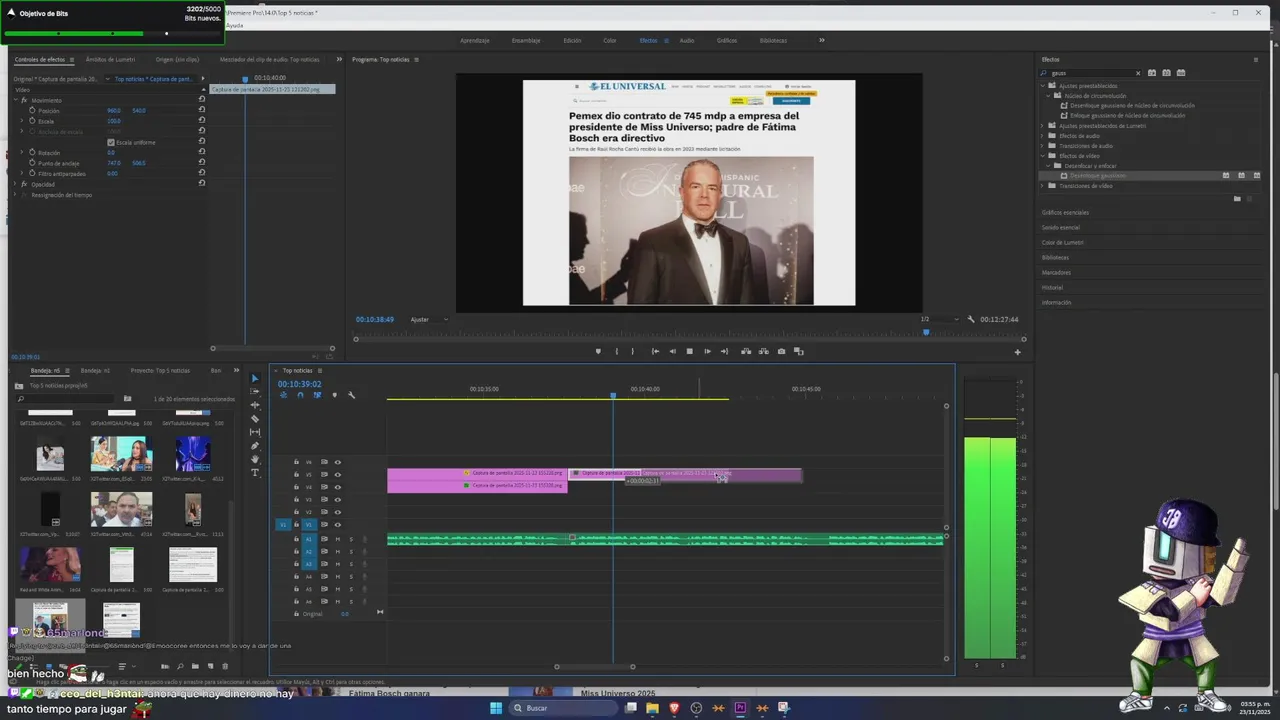Toggle Rotación animation stopwatch
The width and height of the screenshot is (1280, 720).
(x=32, y=152)
